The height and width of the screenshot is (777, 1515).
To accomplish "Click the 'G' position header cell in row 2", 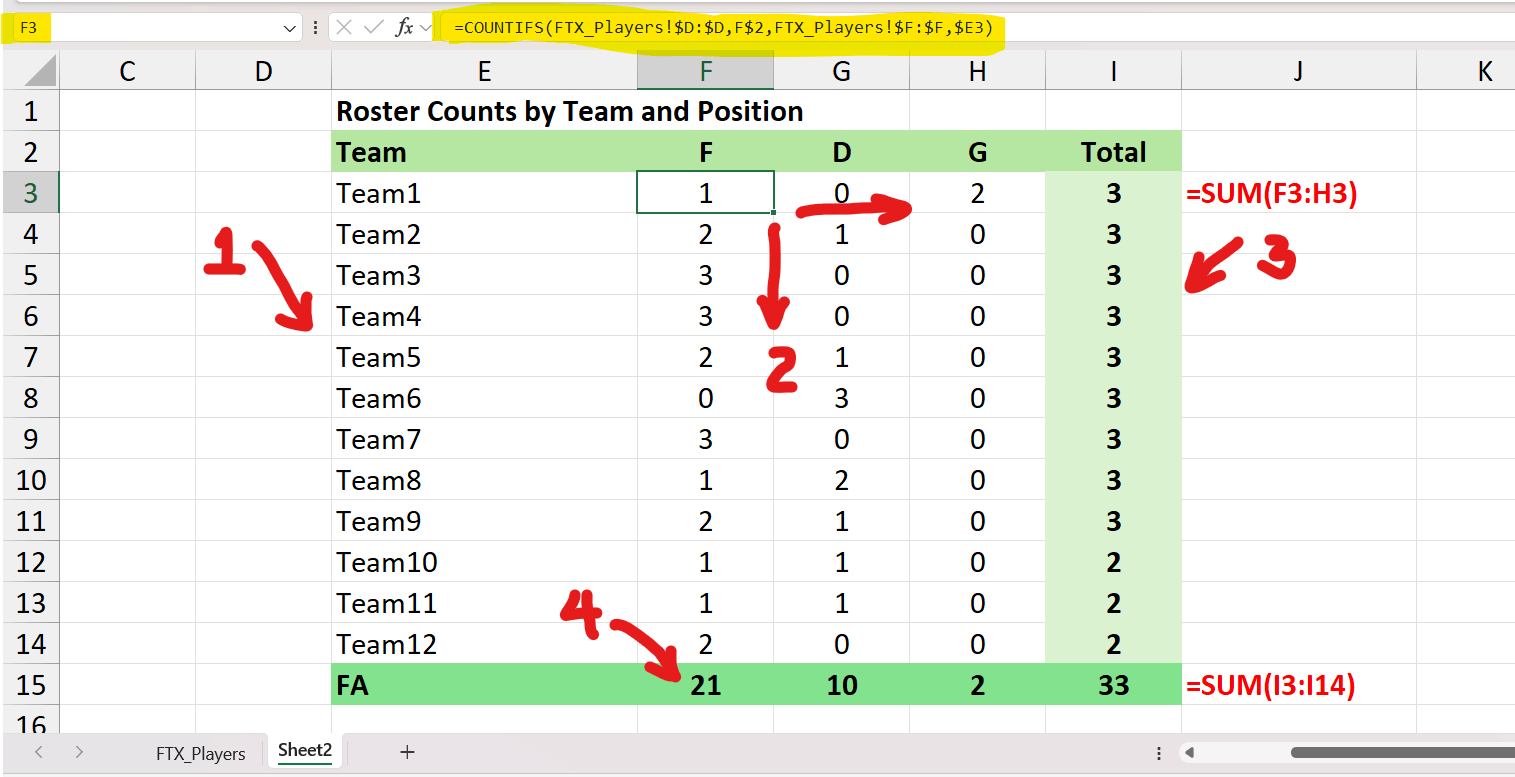I will click(x=978, y=152).
